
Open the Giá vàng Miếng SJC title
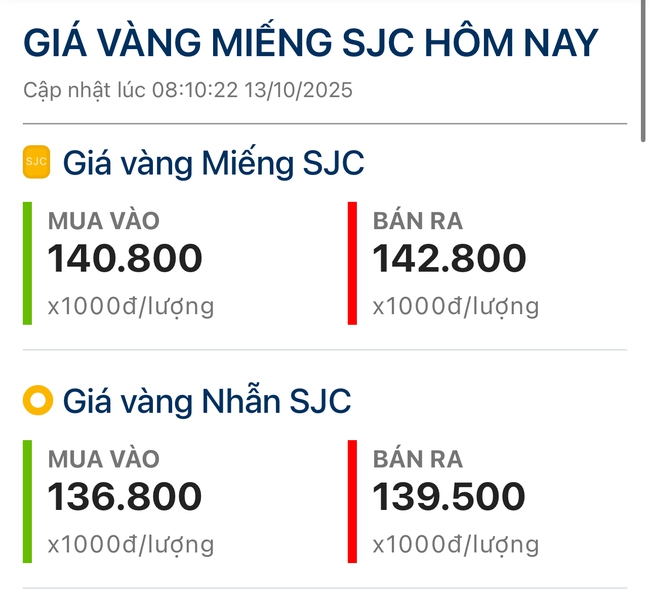213,162
